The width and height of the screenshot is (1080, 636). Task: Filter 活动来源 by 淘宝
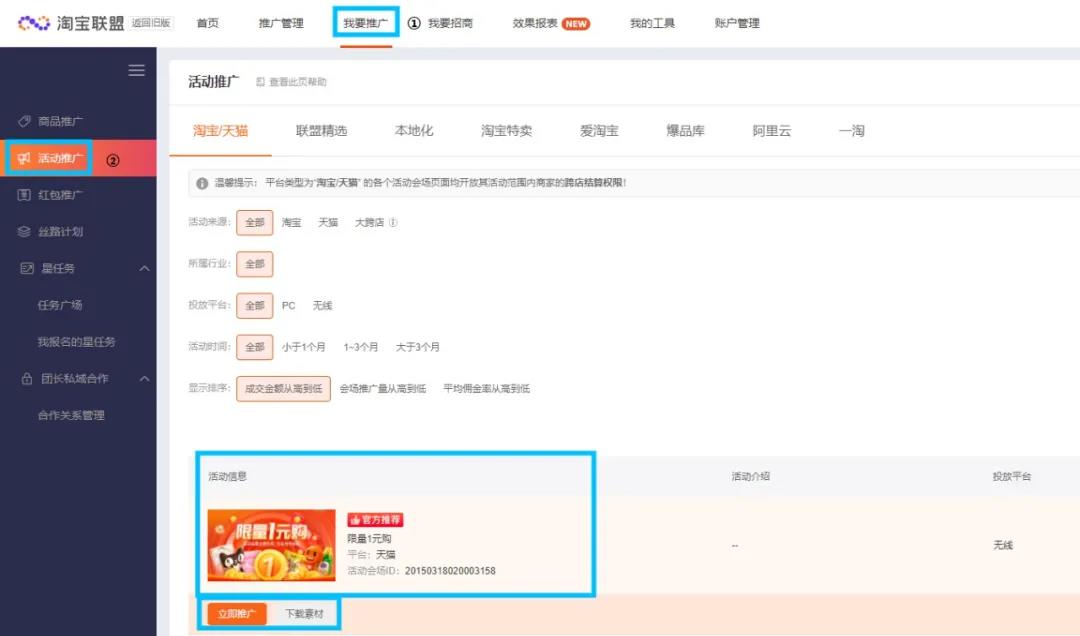(291, 223)
